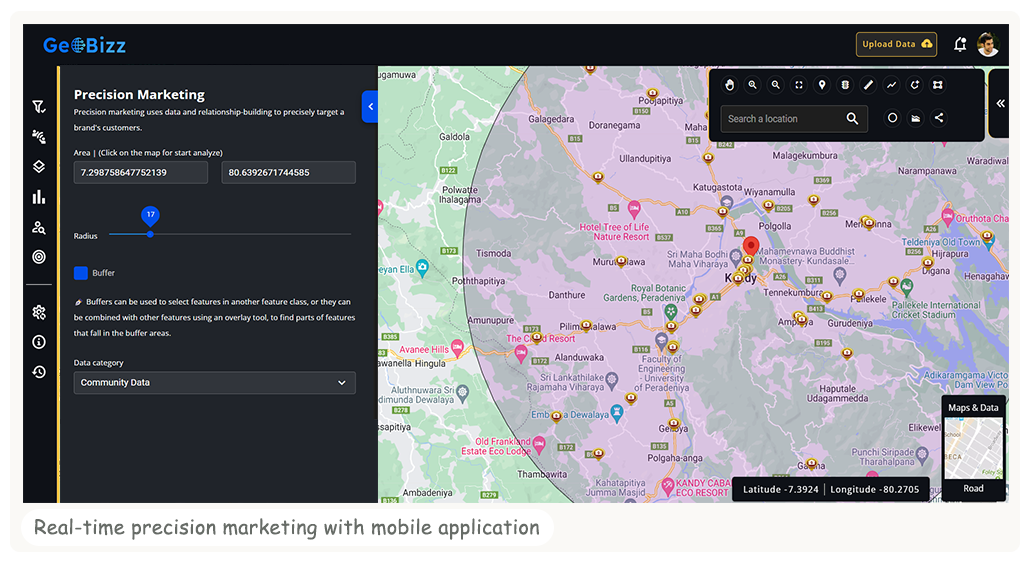Open the filter tool in left sidebar

pos(39,107)
